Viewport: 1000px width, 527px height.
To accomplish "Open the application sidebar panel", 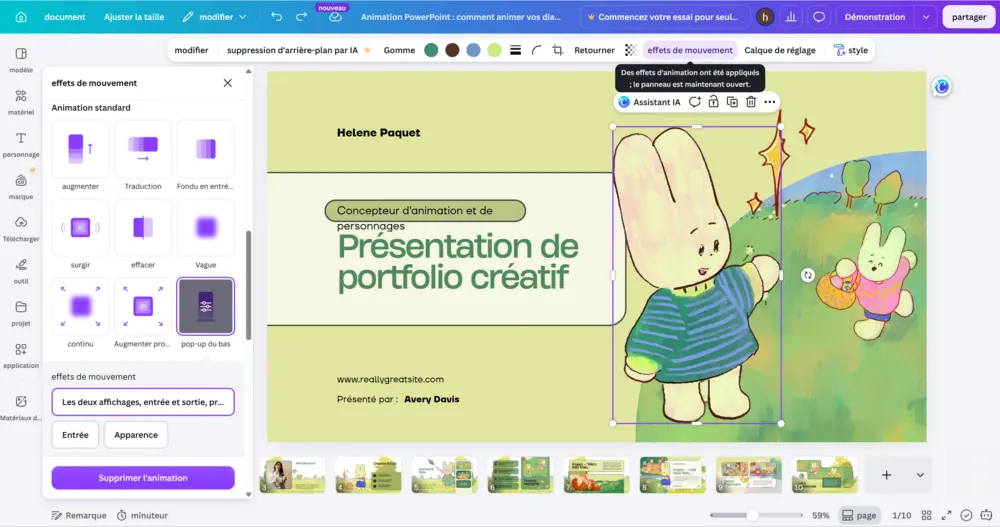I will [21, 355].
